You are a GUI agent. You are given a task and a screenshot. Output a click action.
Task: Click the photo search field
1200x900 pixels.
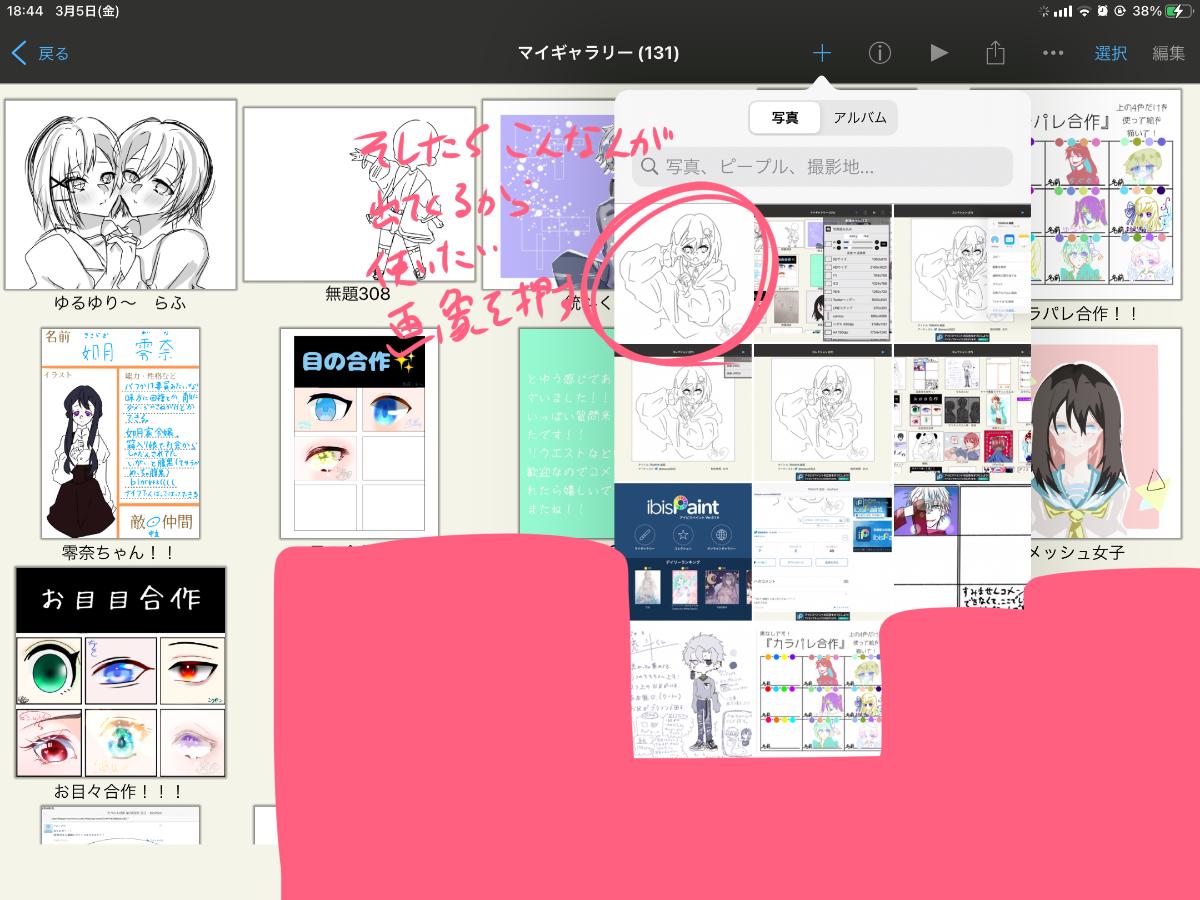pos(822,167)
